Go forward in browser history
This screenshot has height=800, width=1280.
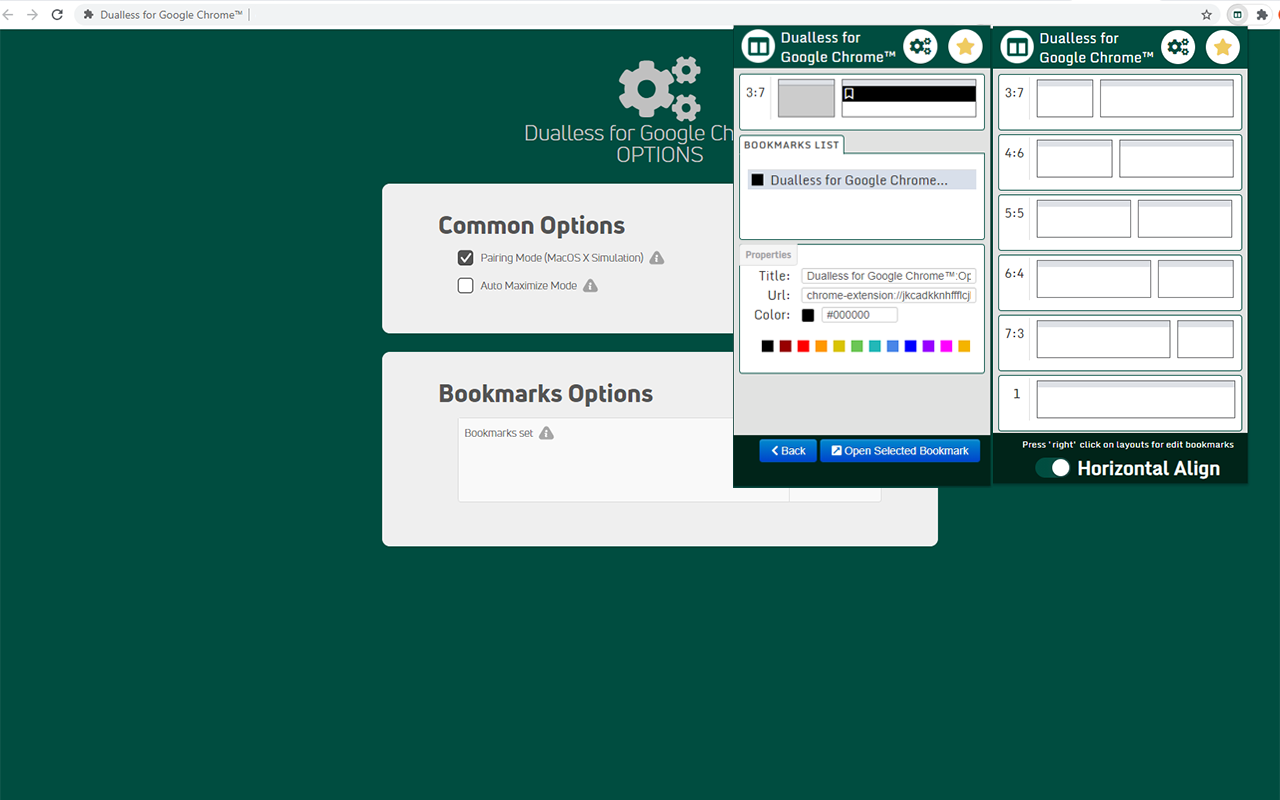pos(33,15)
